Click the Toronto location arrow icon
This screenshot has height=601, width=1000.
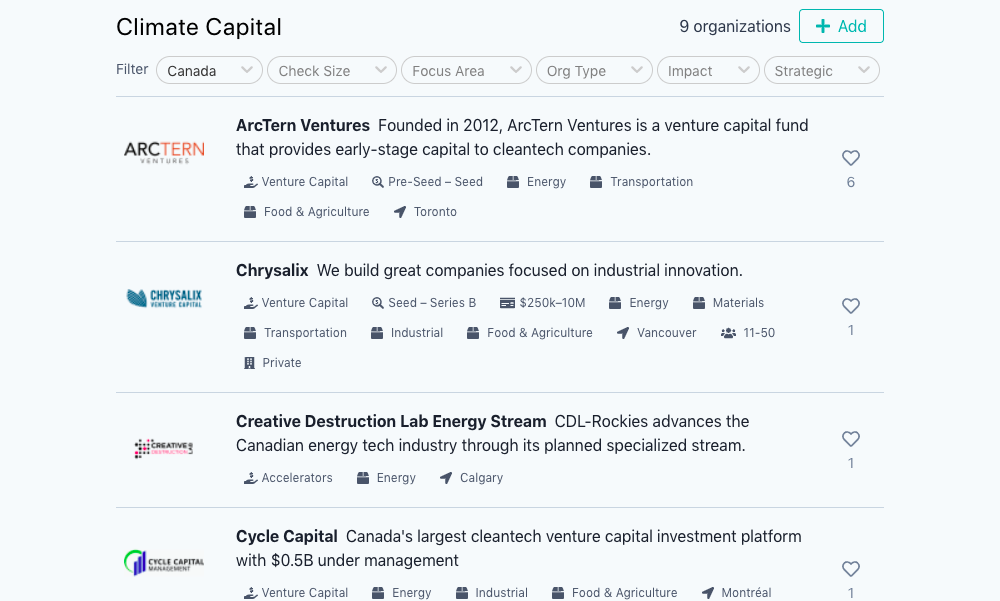point(400,212)
